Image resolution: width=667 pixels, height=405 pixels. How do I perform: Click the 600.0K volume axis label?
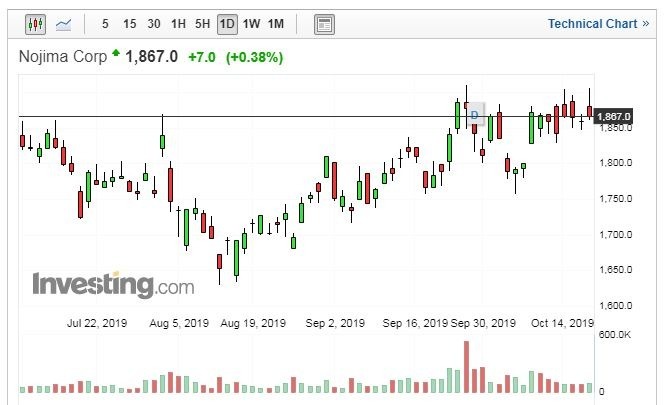tap(615, 335)
